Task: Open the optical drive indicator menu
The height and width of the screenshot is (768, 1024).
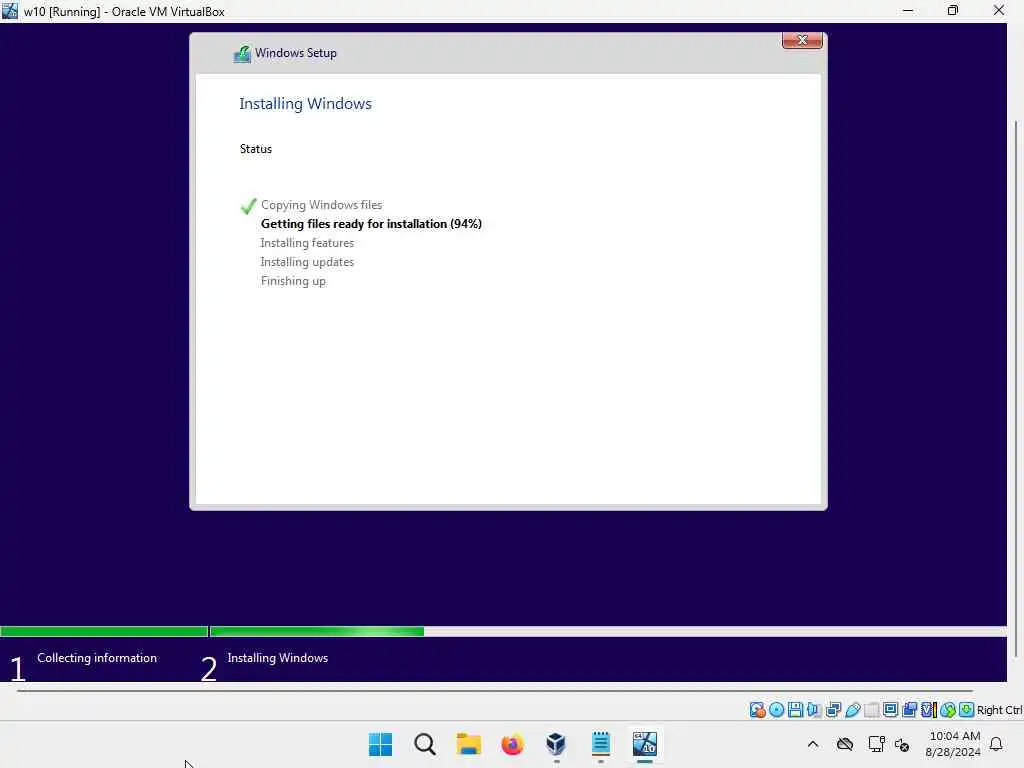Action: (776, 710)
